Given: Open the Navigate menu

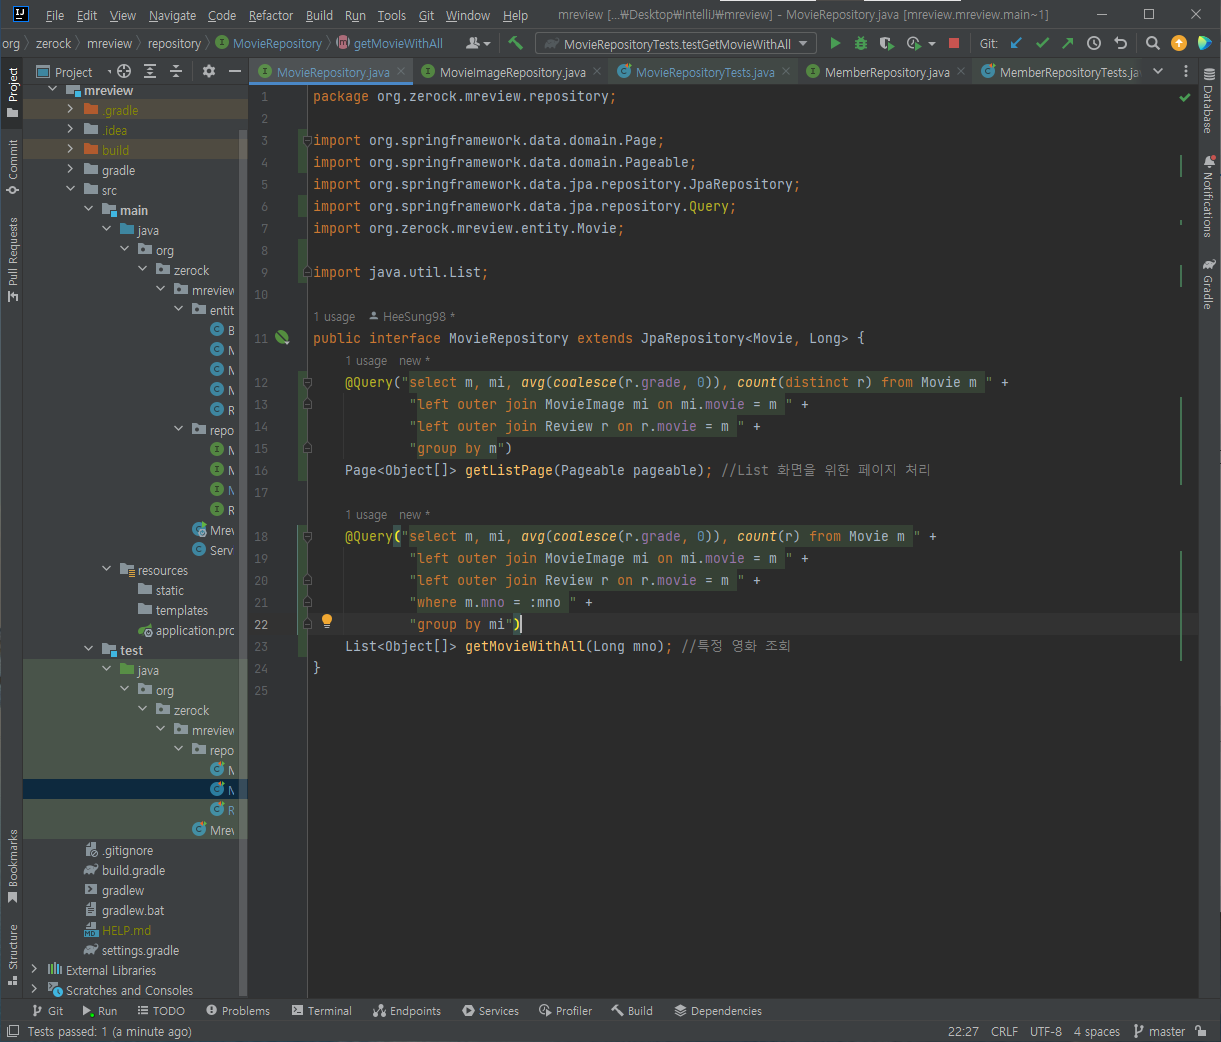Looking at the screenshot, I should (x=172, y=15).
